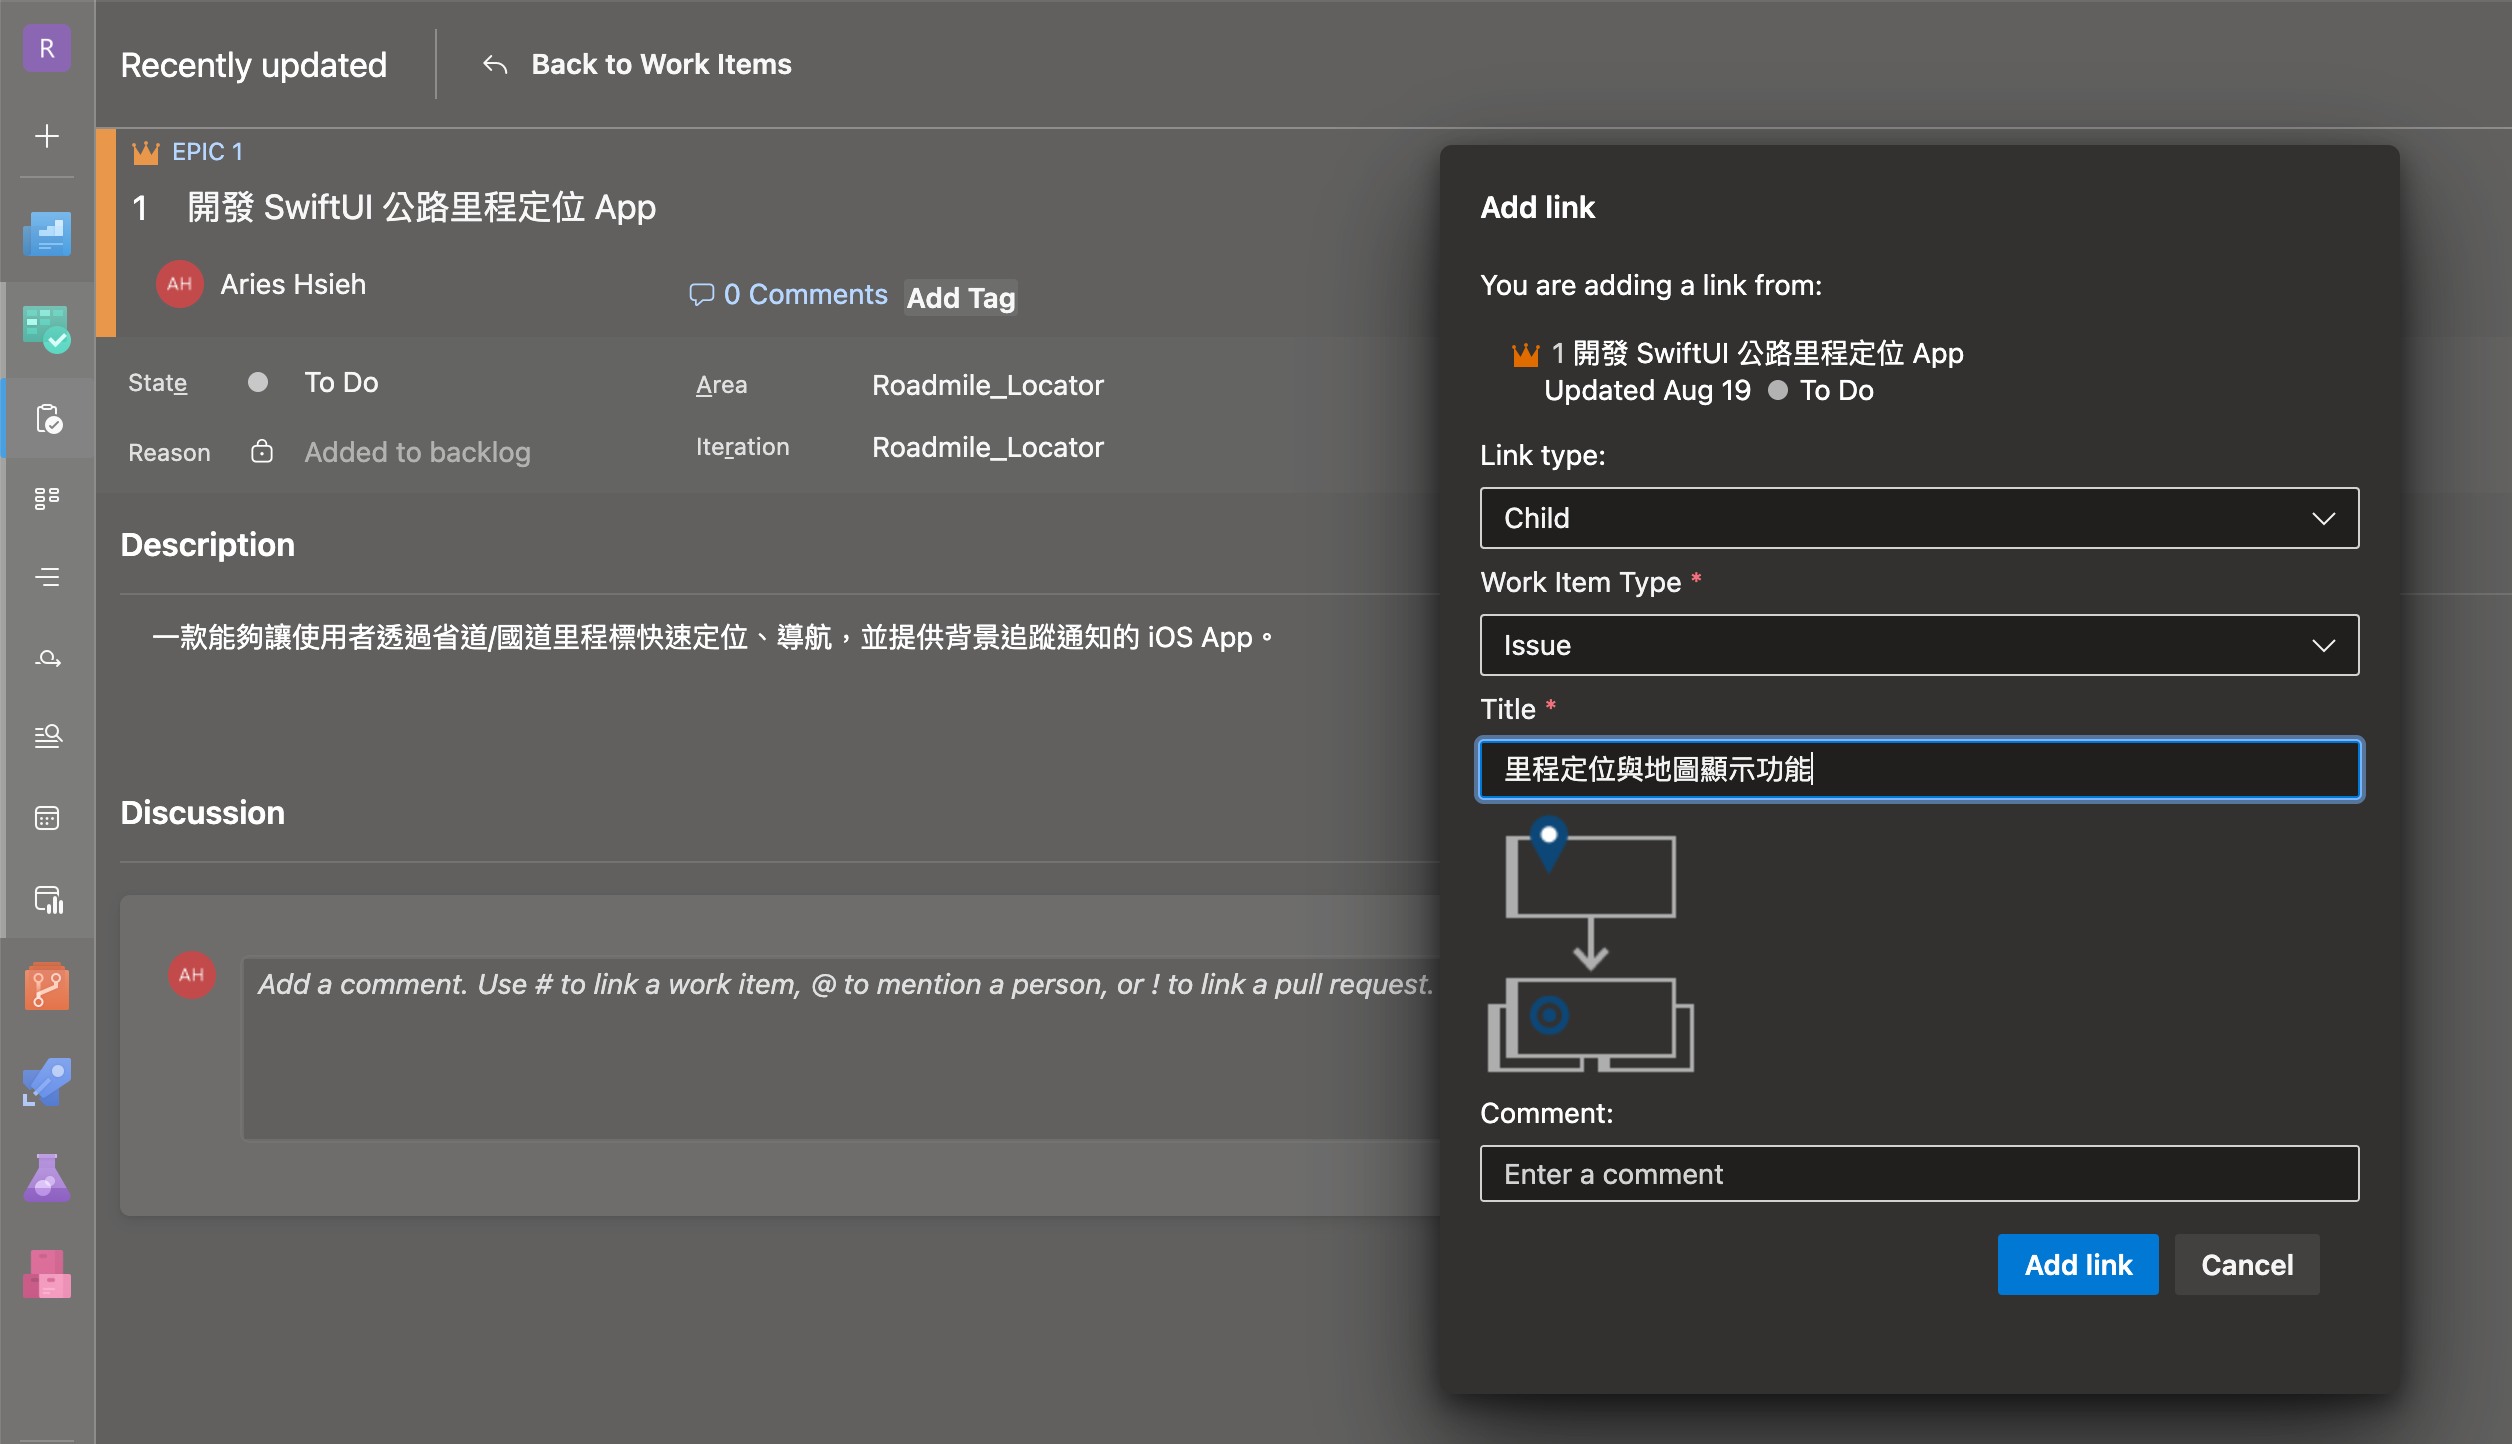Screen dimensions: 2512x1444
Task: Click the Overview icon in the sidebar
Action: click(x=47, y=235)
